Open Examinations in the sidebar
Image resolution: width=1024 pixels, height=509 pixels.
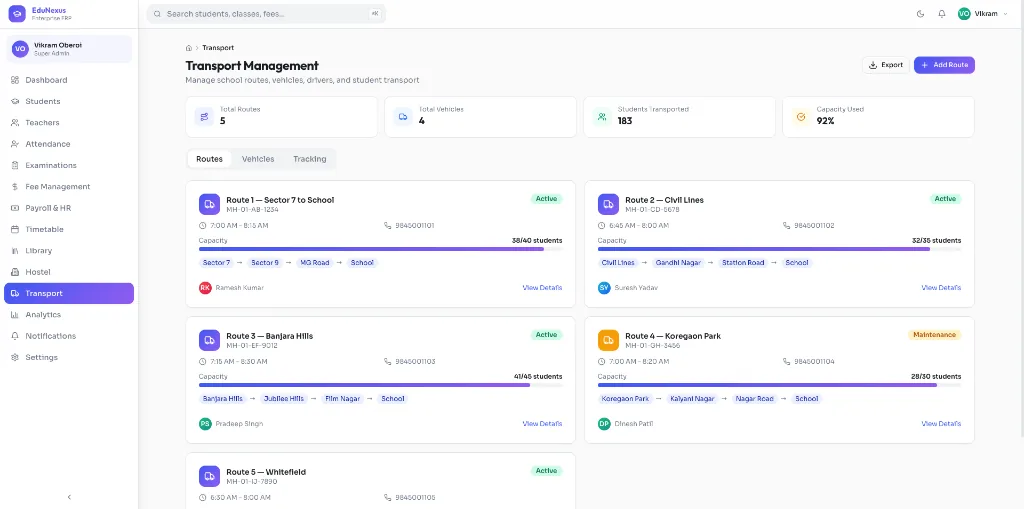point(69,165)
